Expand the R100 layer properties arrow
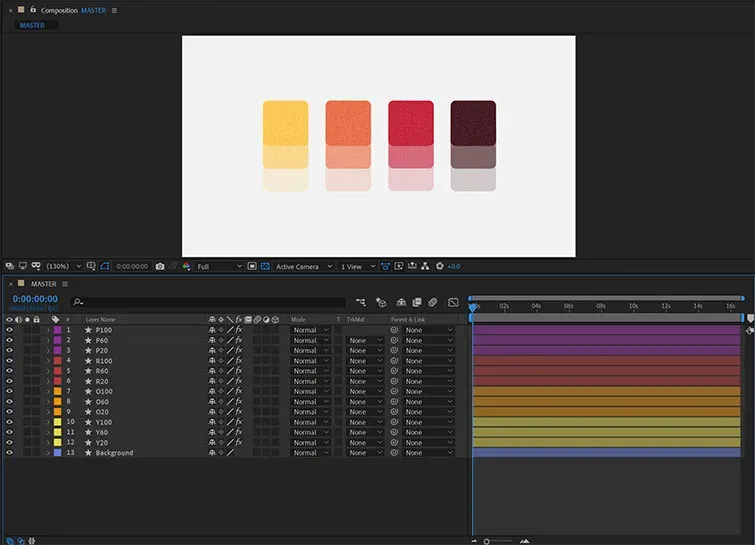Image resolution: width=755 pixels, height=545 pixels. point(48,361)
